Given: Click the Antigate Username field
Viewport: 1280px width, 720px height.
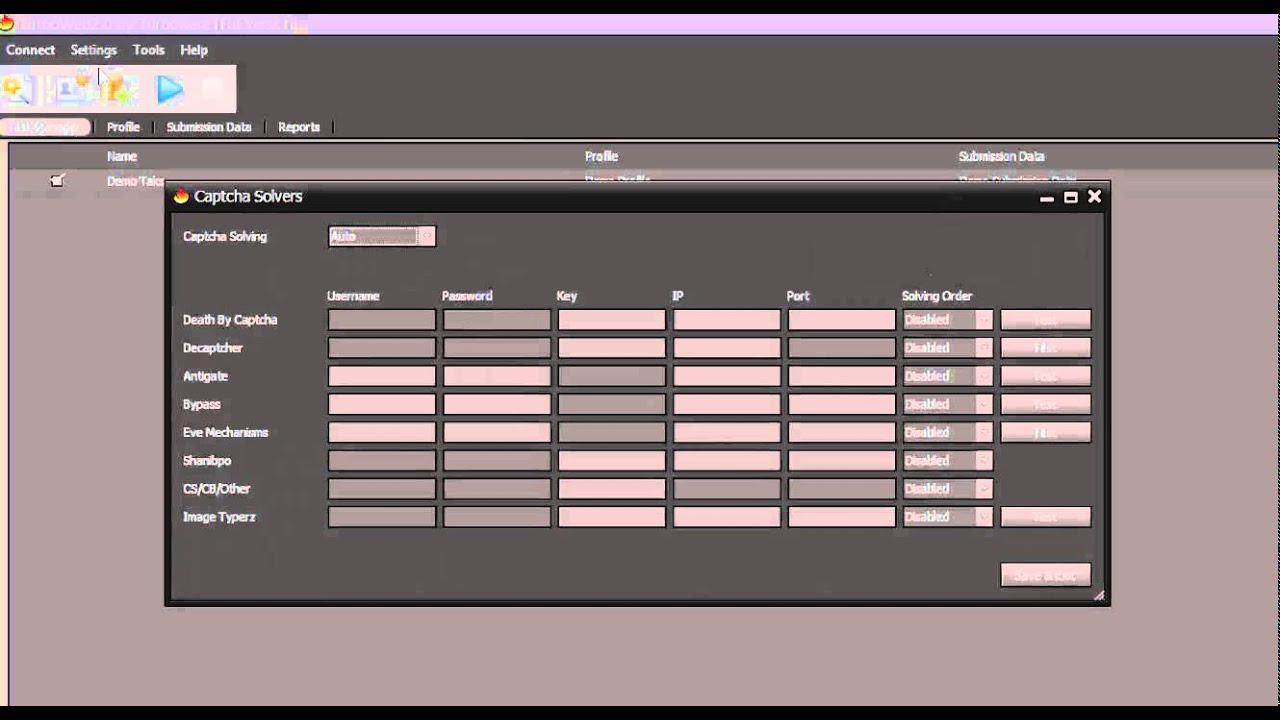Looking at the screenshot, I should 382,376.
